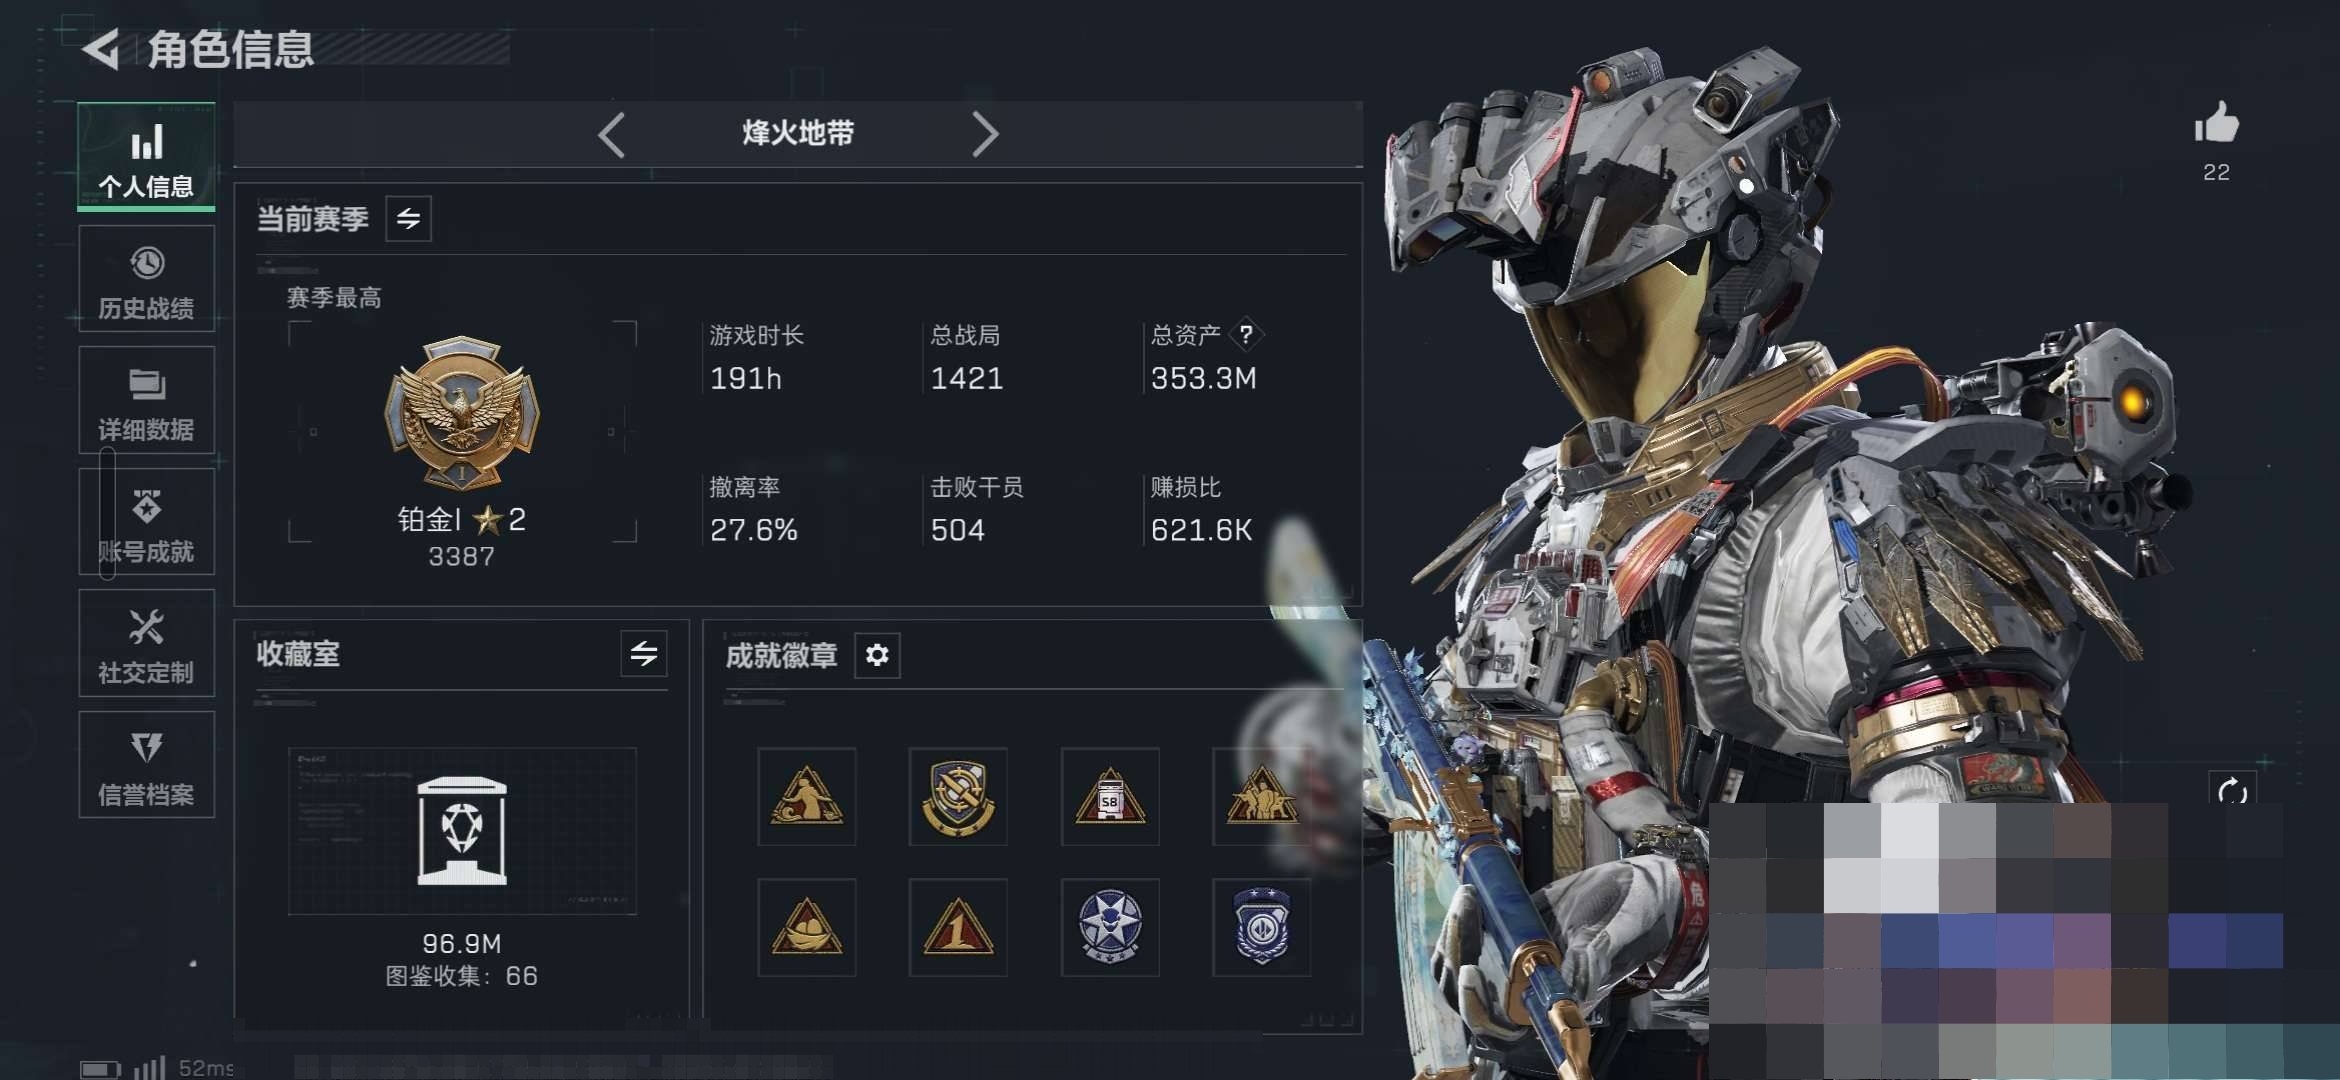Click the sidebar vertical scroll handle

click(107, 513)
